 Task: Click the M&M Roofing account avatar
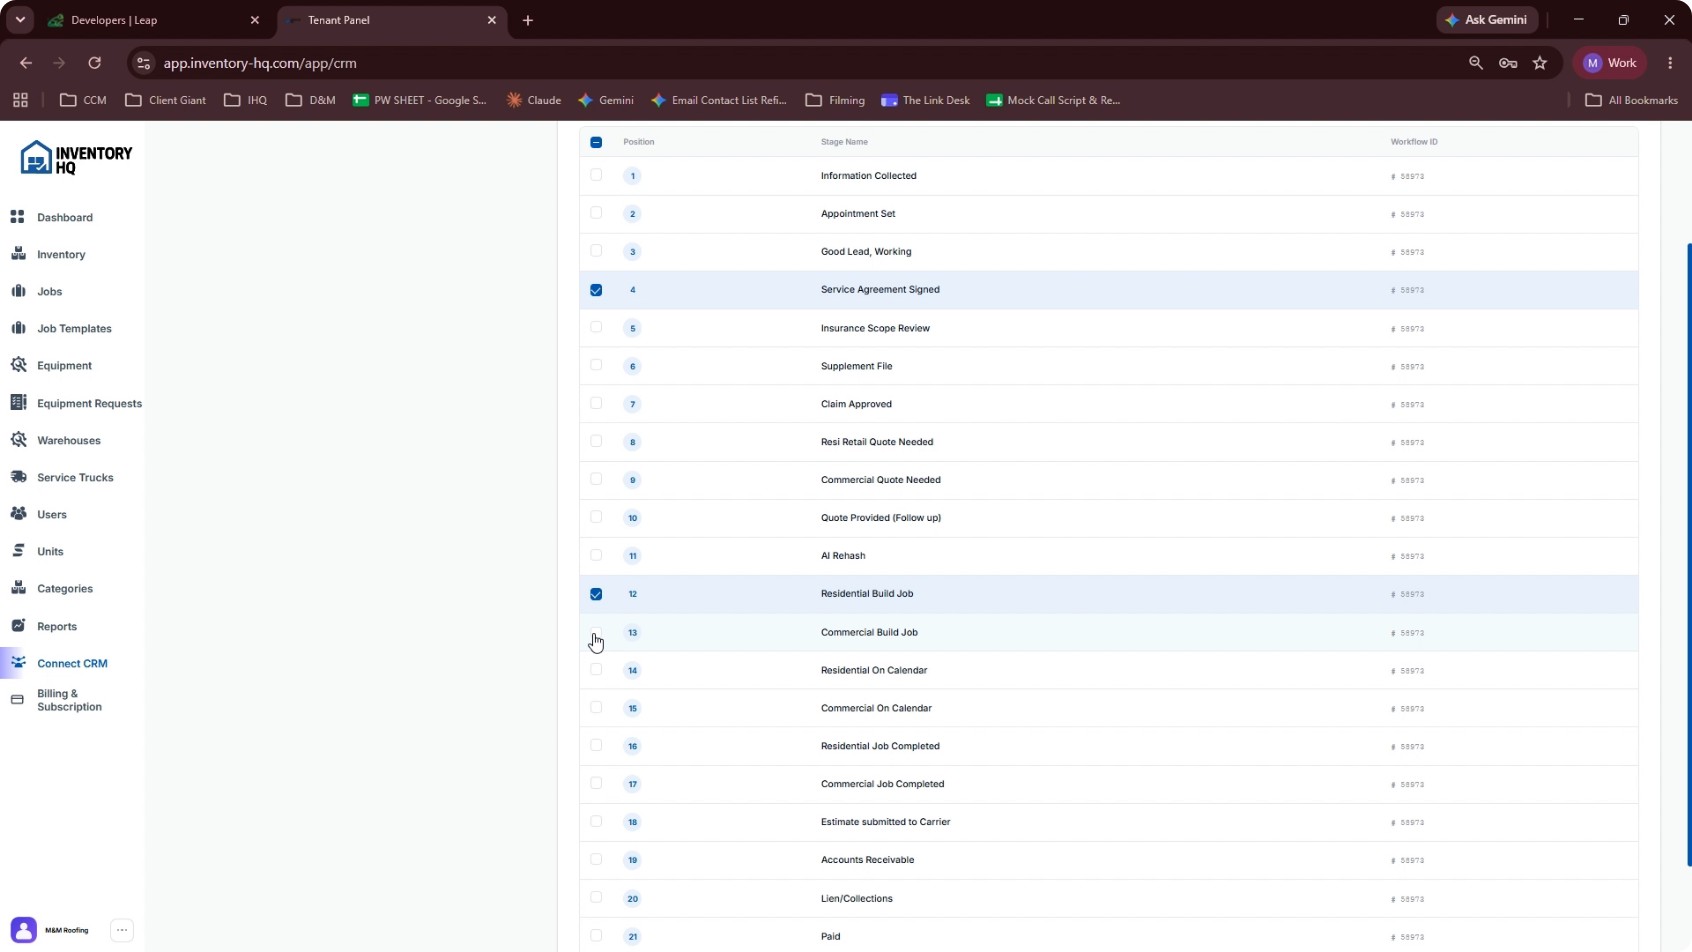pos(24,930)
